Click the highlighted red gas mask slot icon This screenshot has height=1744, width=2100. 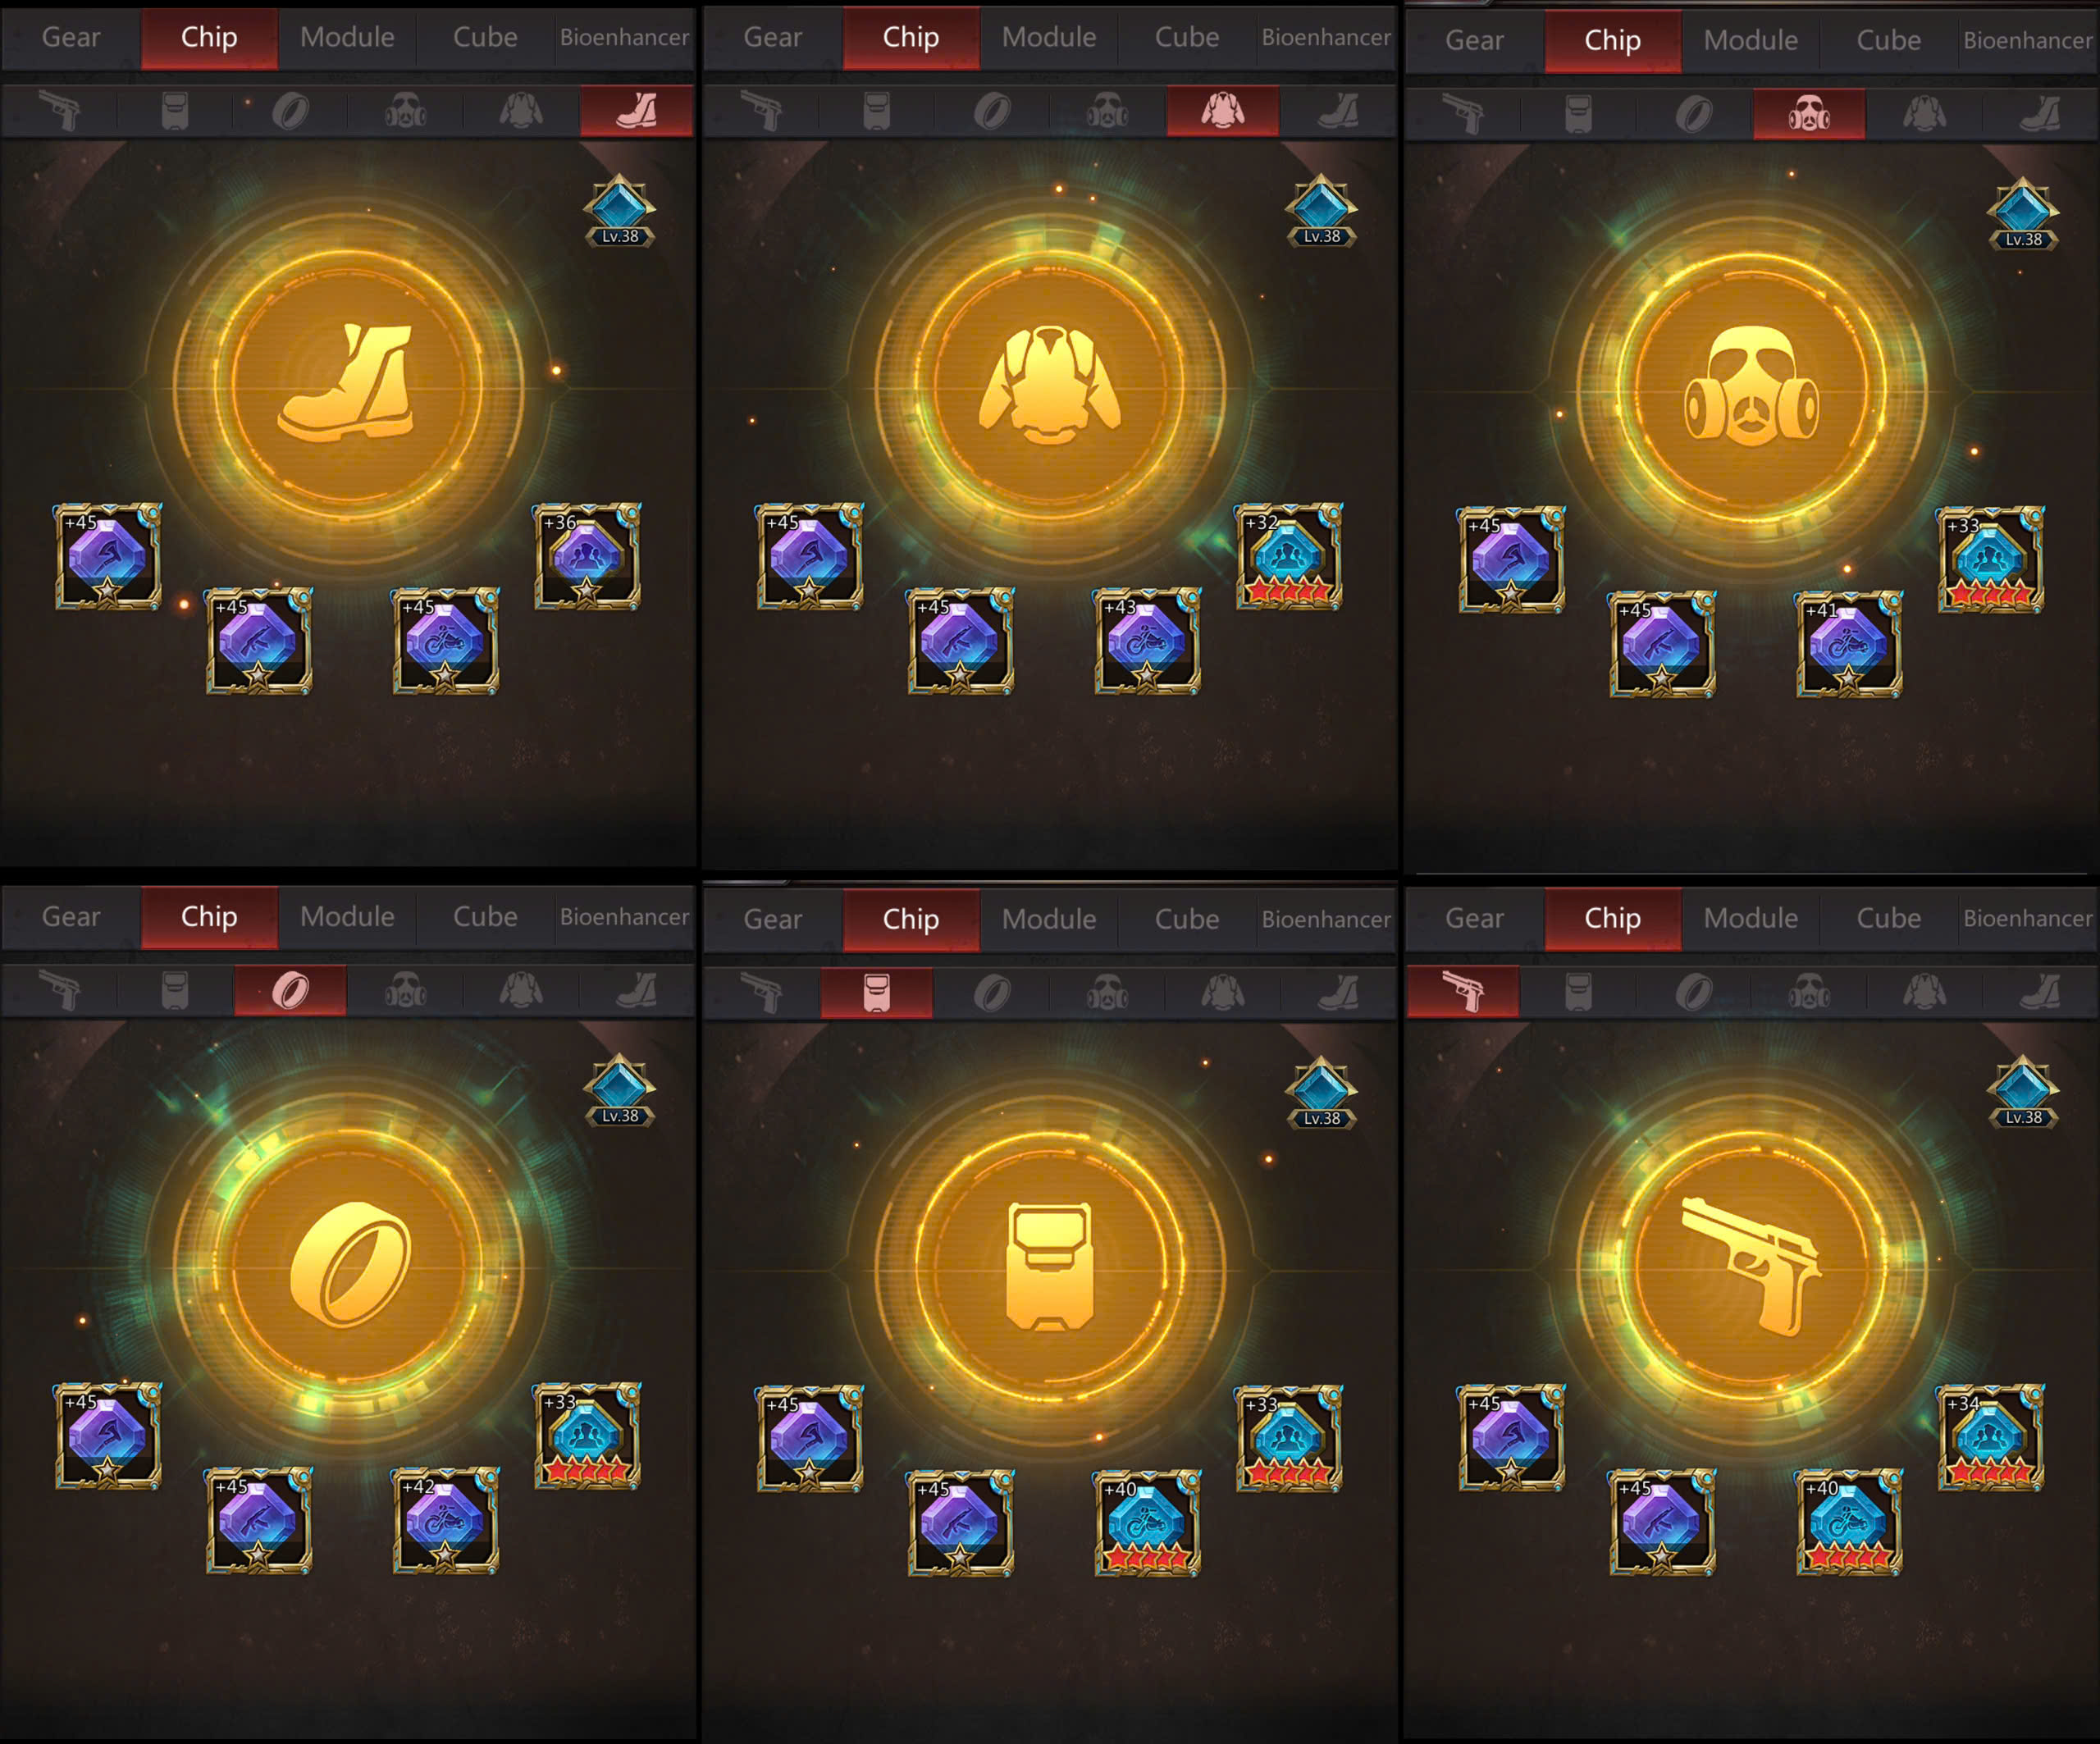pos(1809,114)
